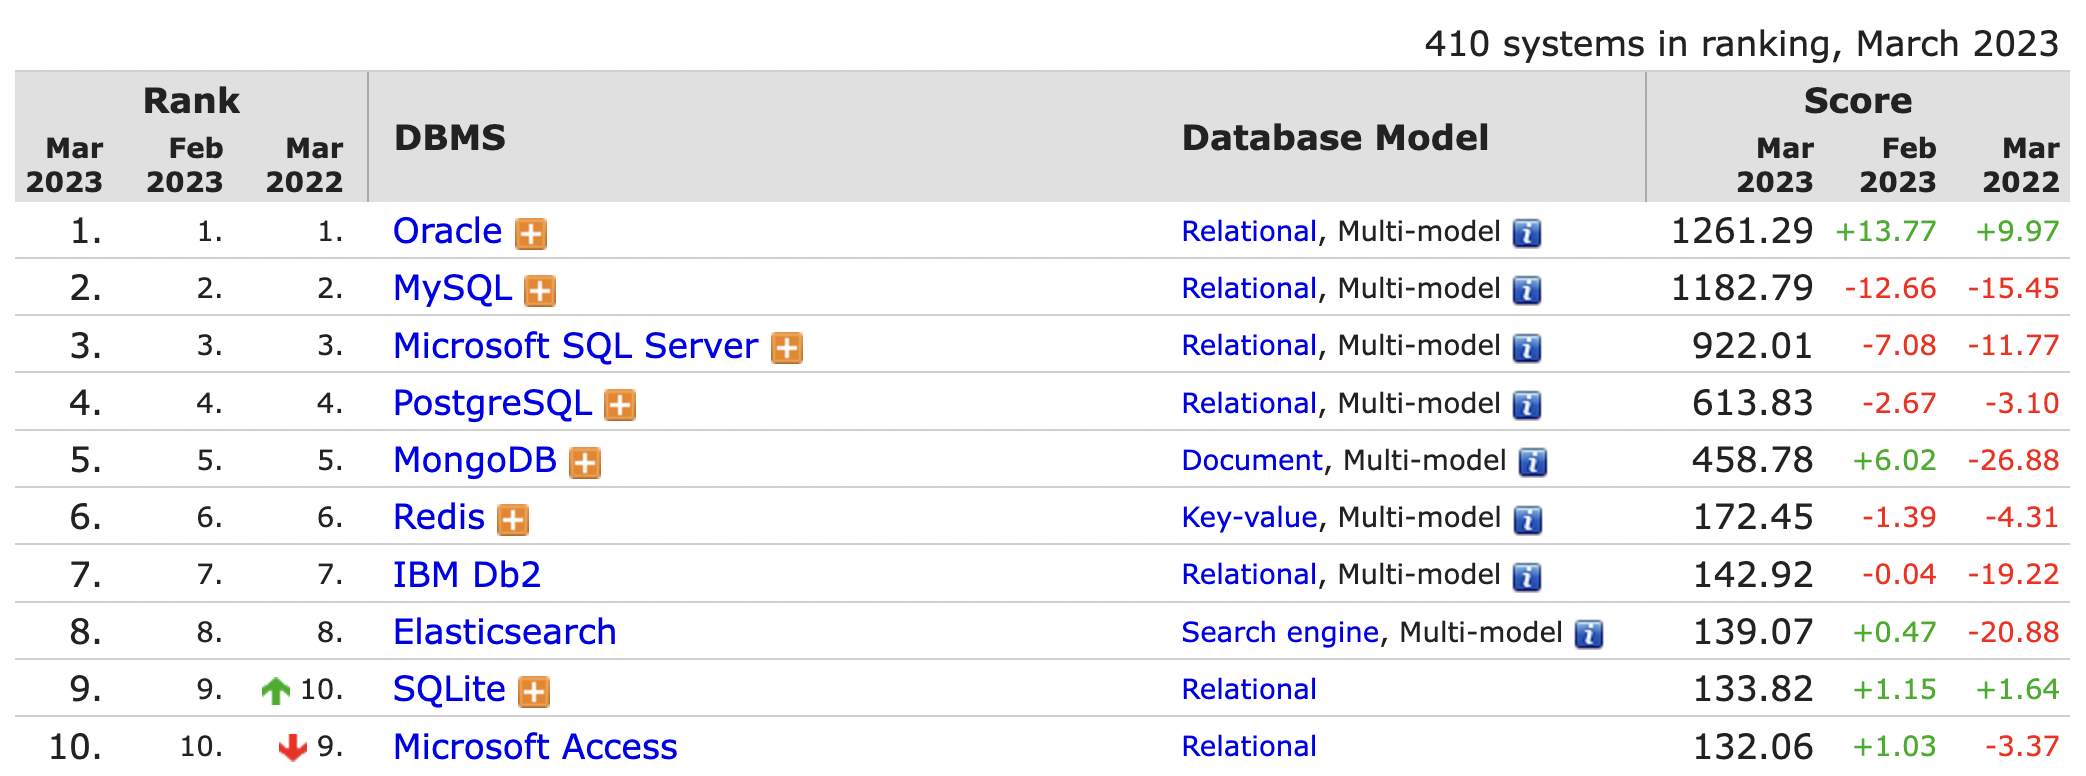Click the Score column header
The width and height of the screenshot is (2086, 776).
(1857, 101)
